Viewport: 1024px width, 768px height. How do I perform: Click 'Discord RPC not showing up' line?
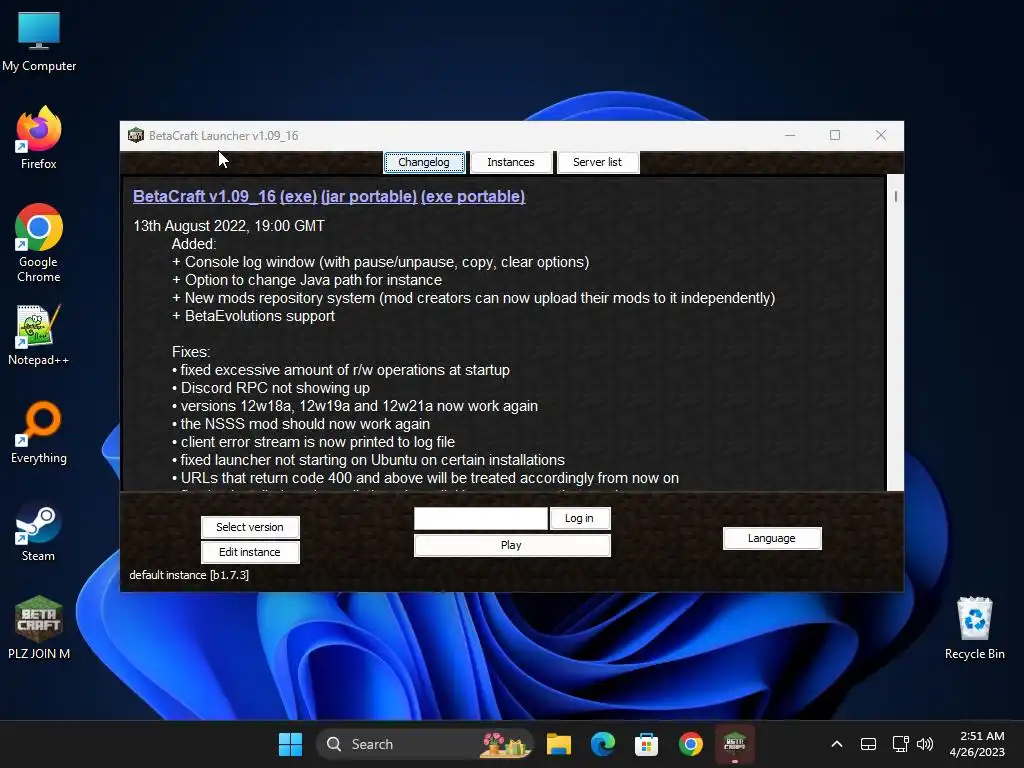270,388
